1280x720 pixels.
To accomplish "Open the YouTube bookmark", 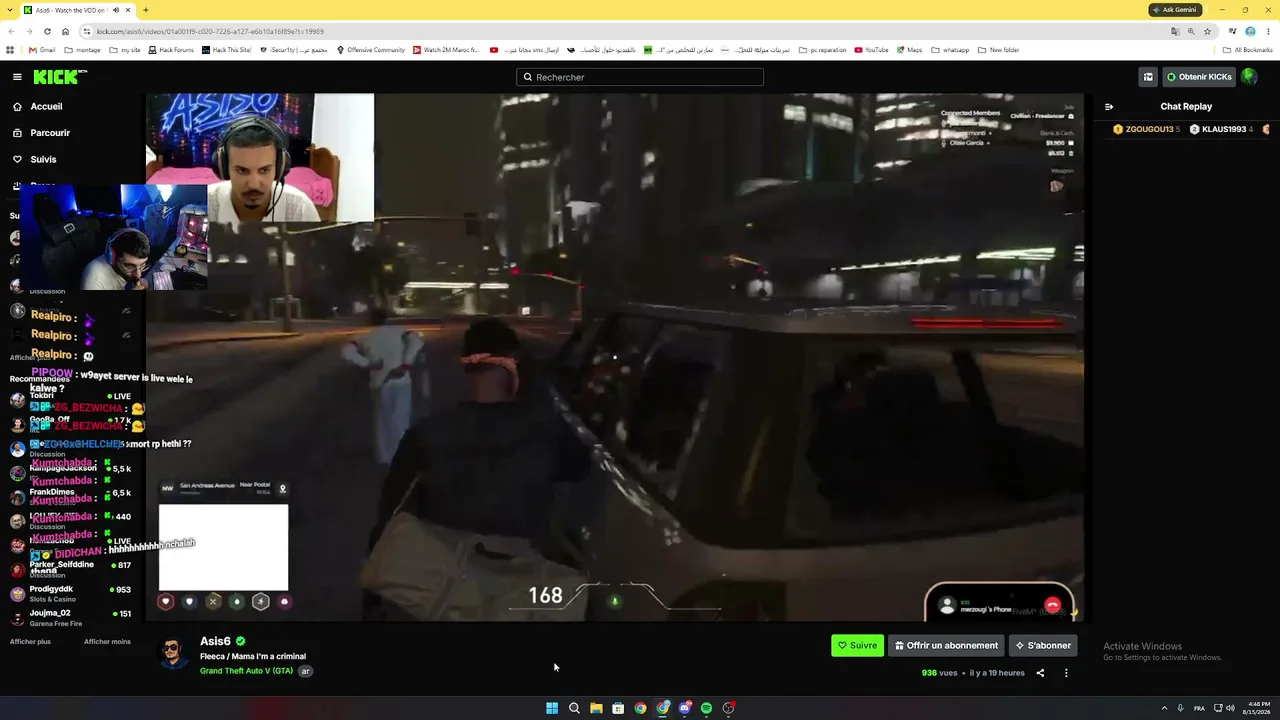I will coord(871,50).
